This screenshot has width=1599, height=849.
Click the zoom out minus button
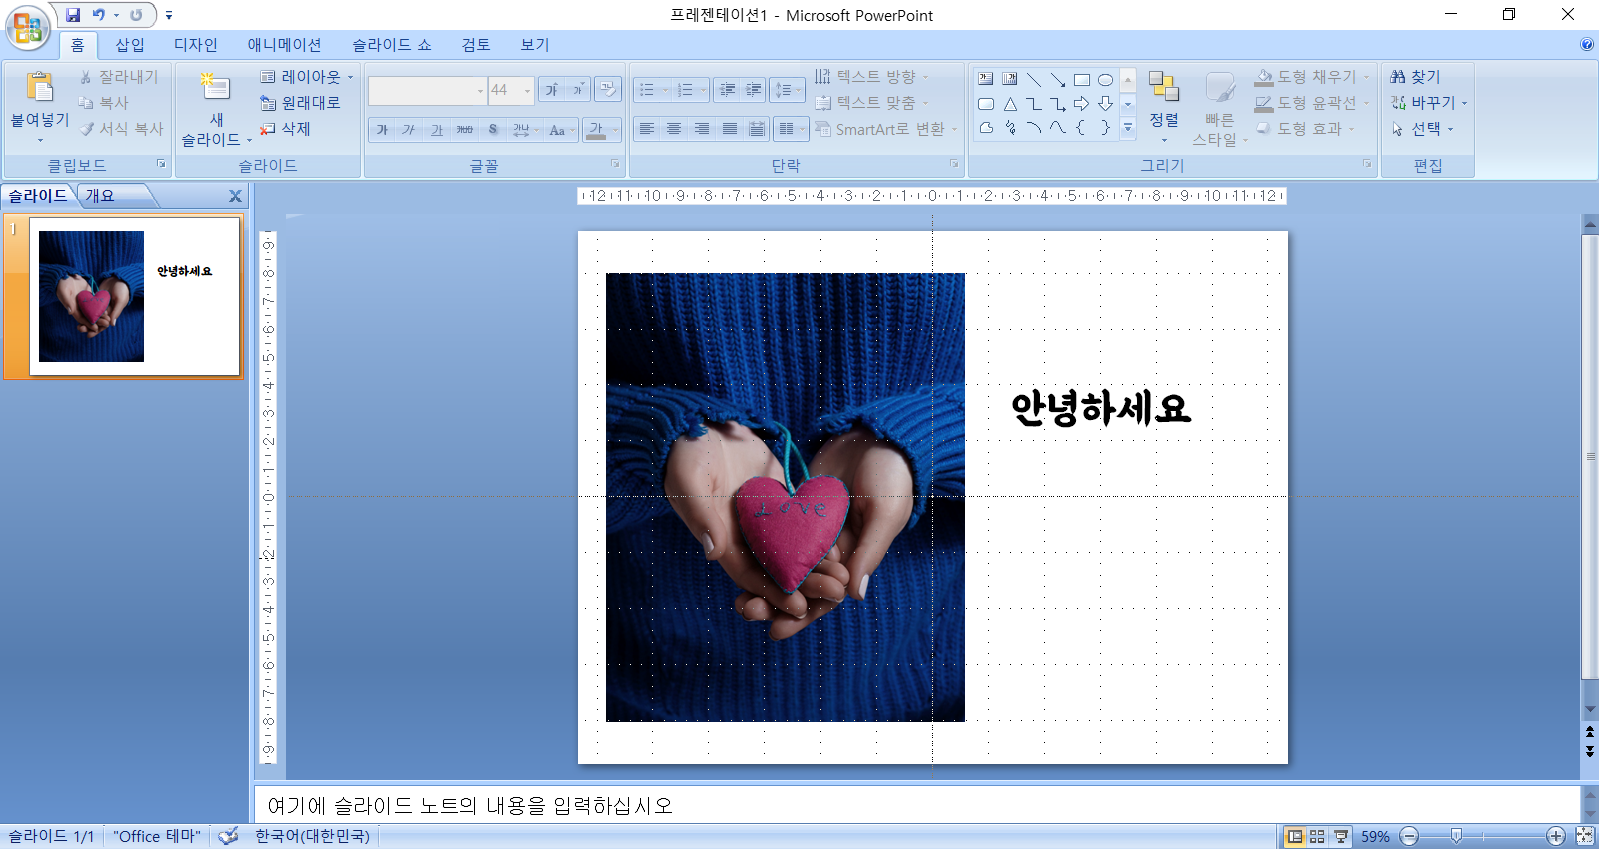[x=1409, y=836]
